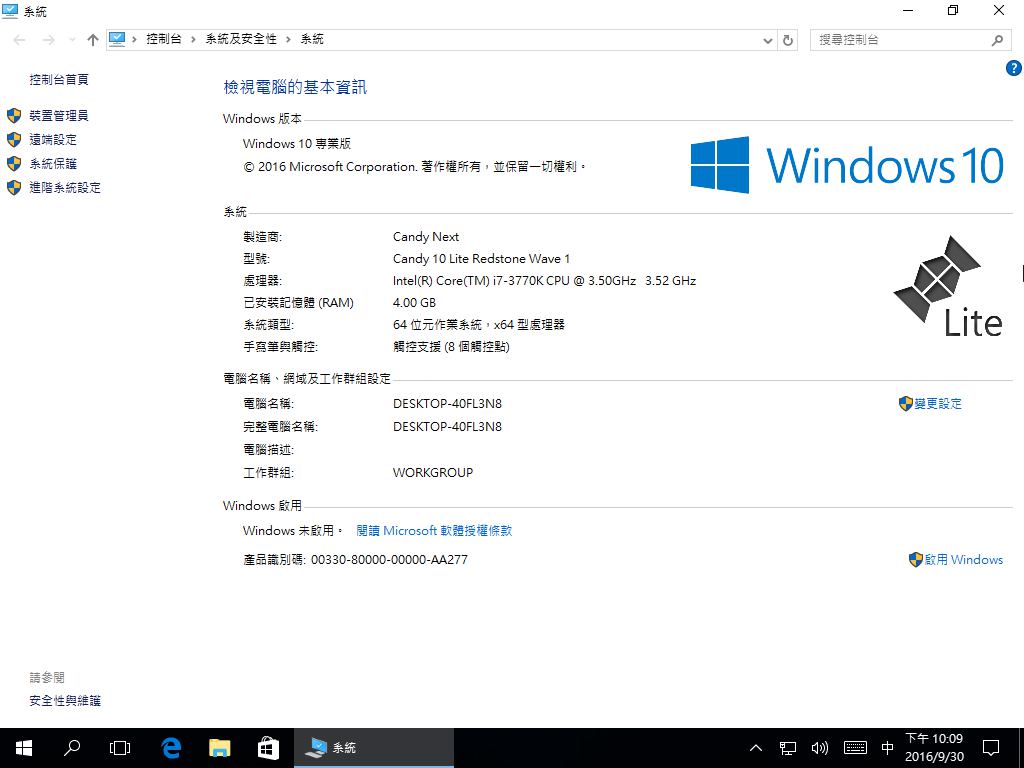Click Windows 10 專業版 edition text

pos(296,144)
